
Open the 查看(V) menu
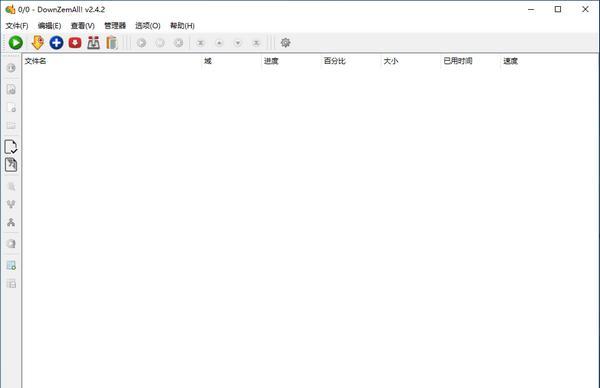coord(83,26)
